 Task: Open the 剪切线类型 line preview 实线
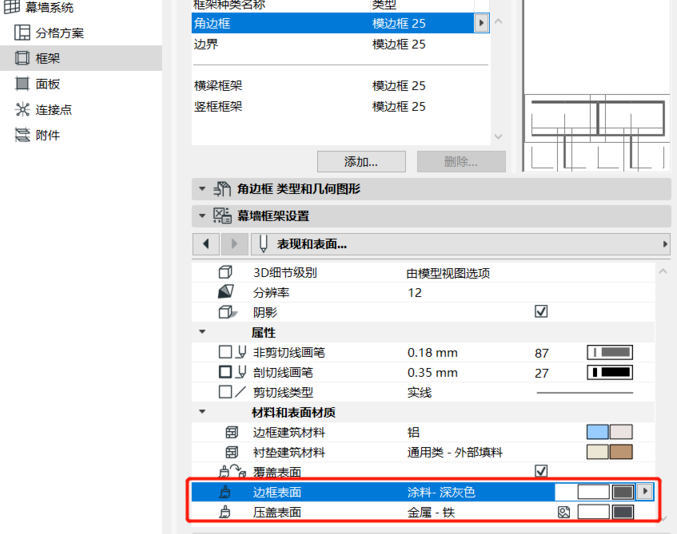585,392
